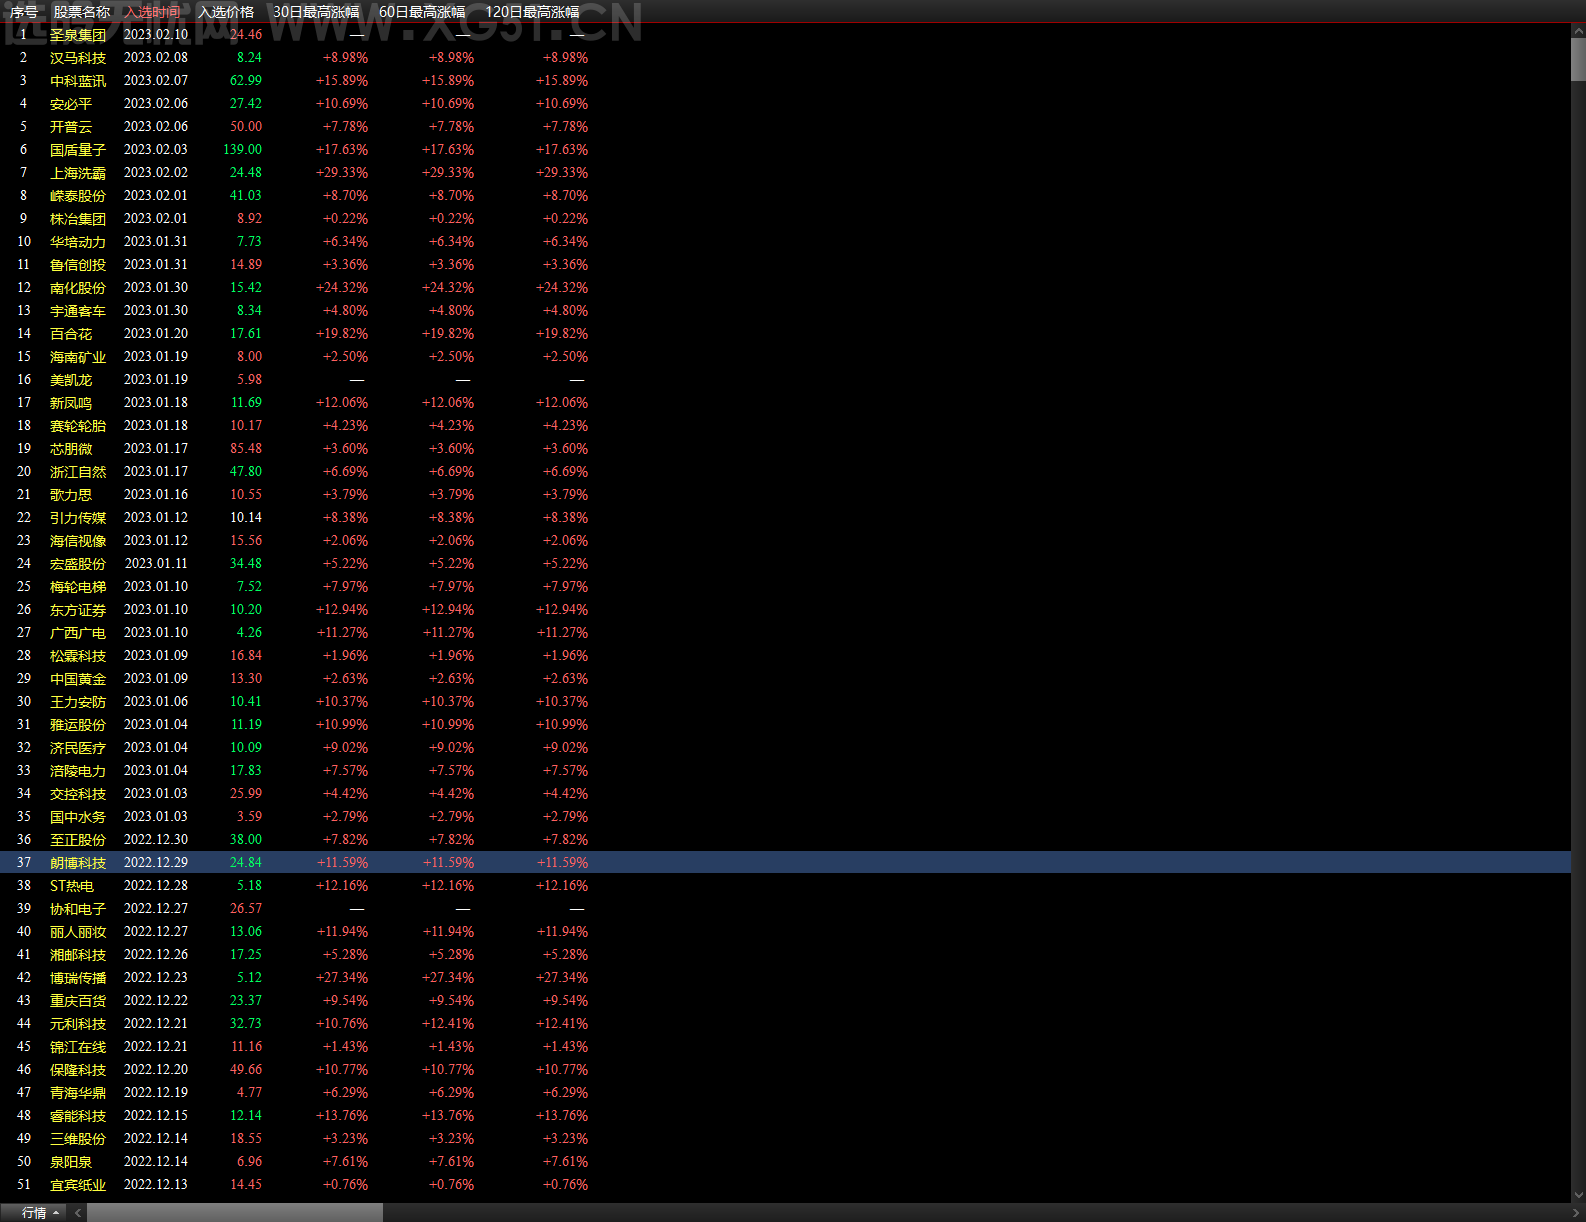
Task: Select stock 至正股份
Action: [x=78, y=840]
